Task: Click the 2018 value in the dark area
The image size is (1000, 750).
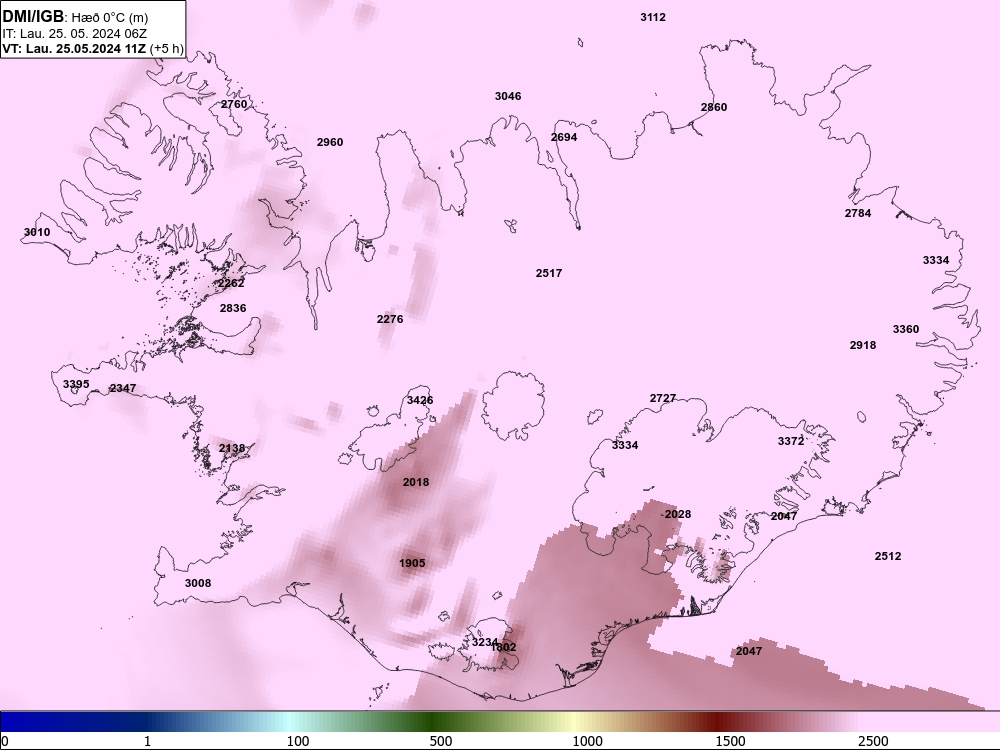Action: pos(416,482)
